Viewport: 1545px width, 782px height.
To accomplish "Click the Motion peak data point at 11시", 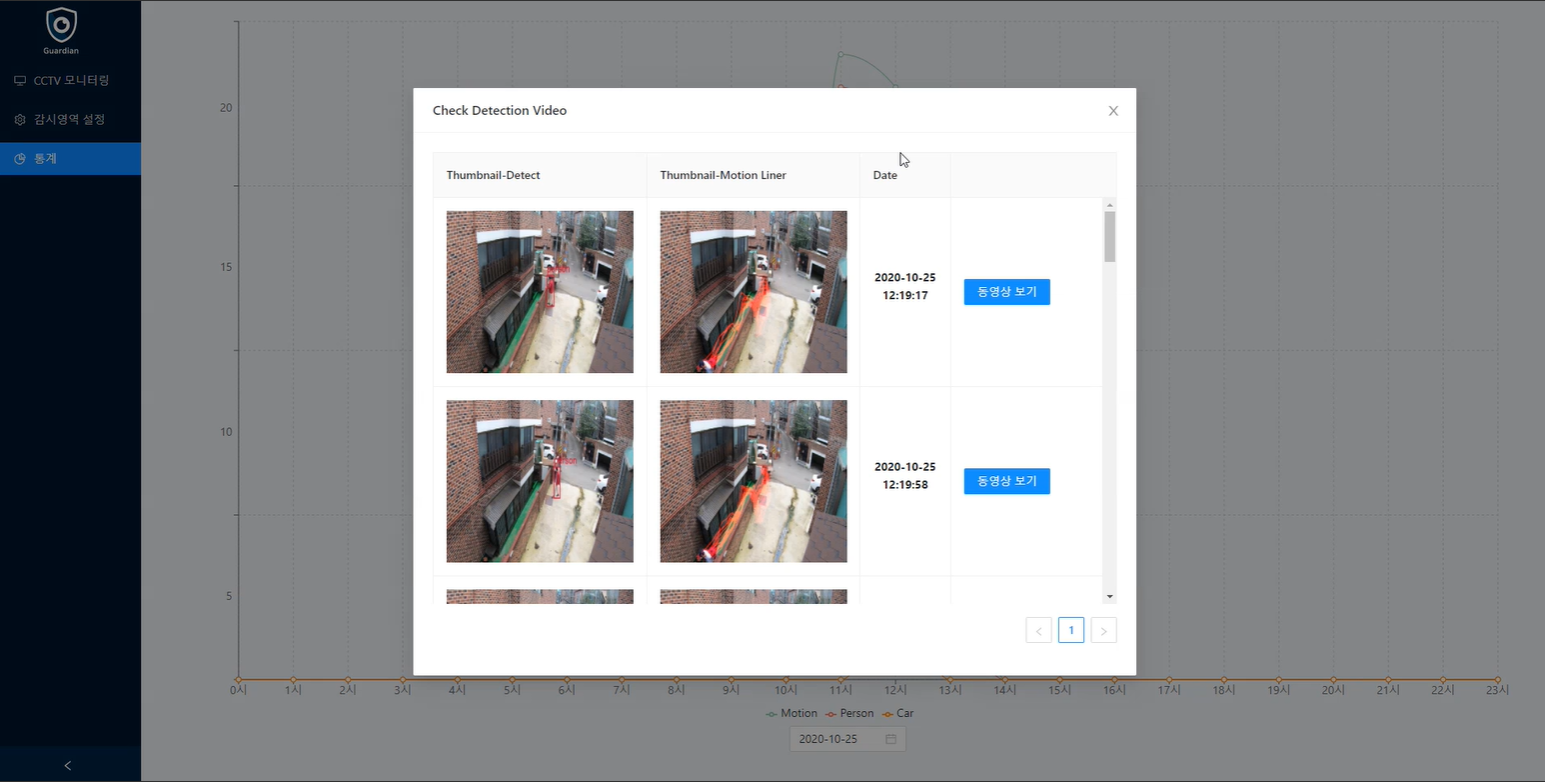I will 841,54.
